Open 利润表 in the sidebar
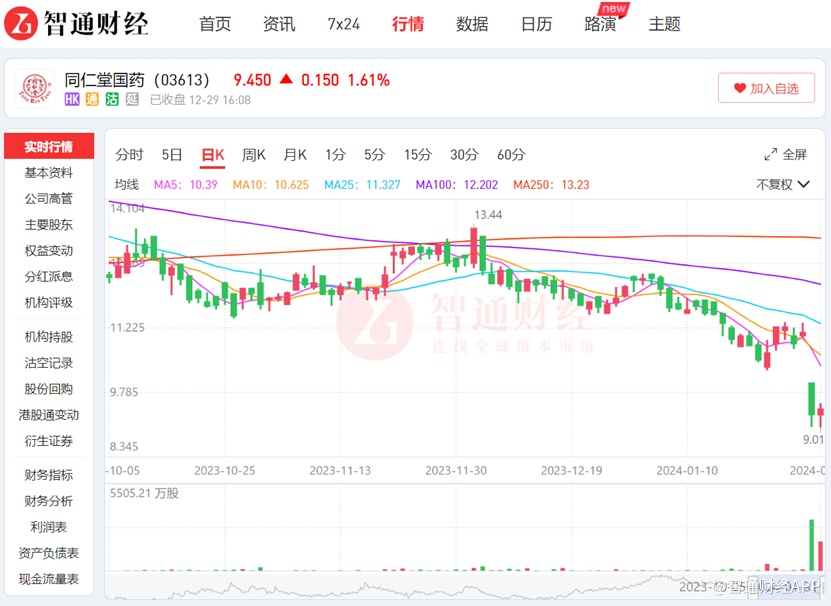Image resolution: width=831 pixels, height=606 pixels. [49, 527]
